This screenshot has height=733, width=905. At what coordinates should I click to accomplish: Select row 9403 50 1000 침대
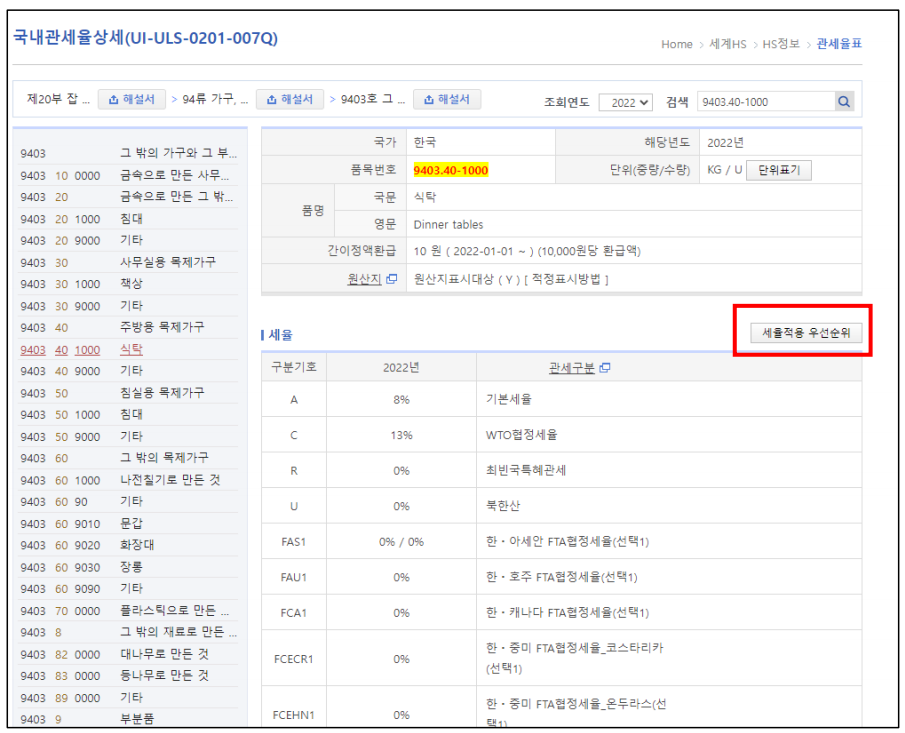click(x=128, y=415)
